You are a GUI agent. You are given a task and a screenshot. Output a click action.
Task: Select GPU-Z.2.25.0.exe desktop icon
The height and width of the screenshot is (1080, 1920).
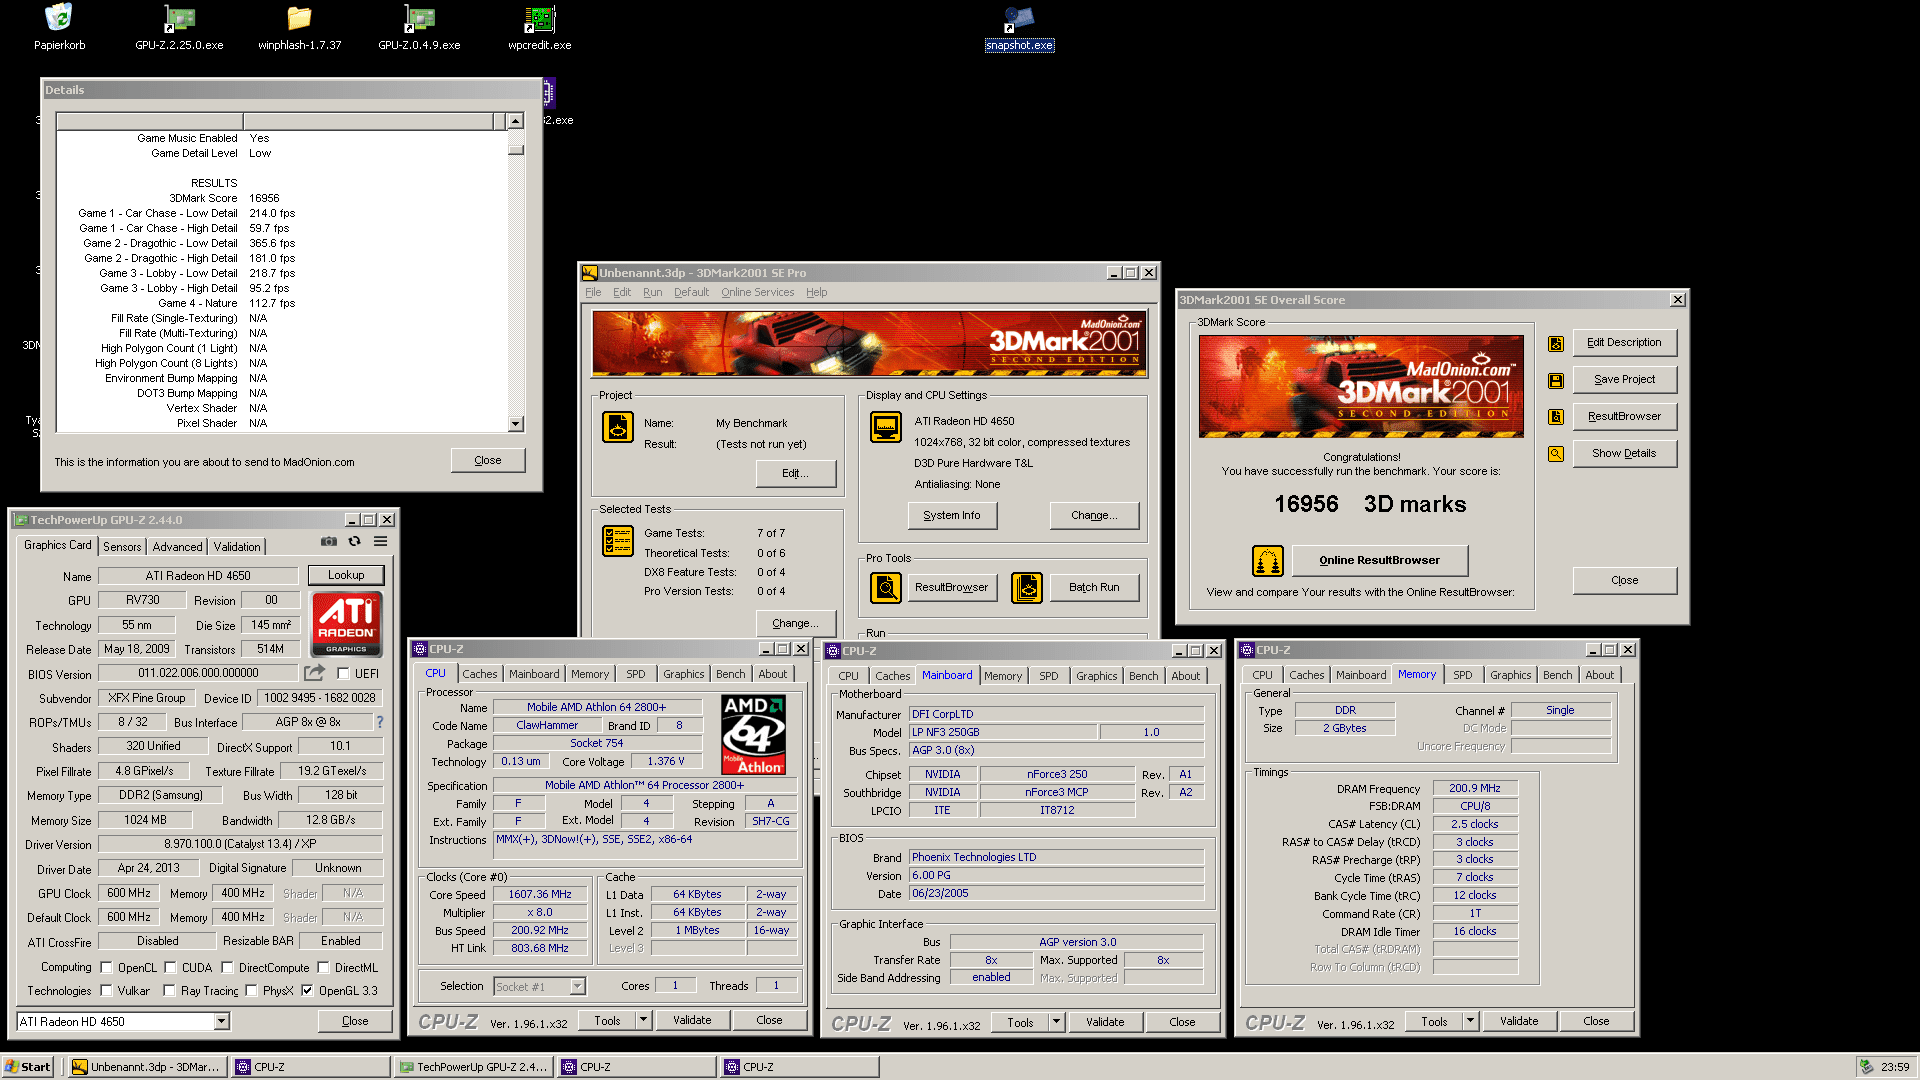pos(179,18)
